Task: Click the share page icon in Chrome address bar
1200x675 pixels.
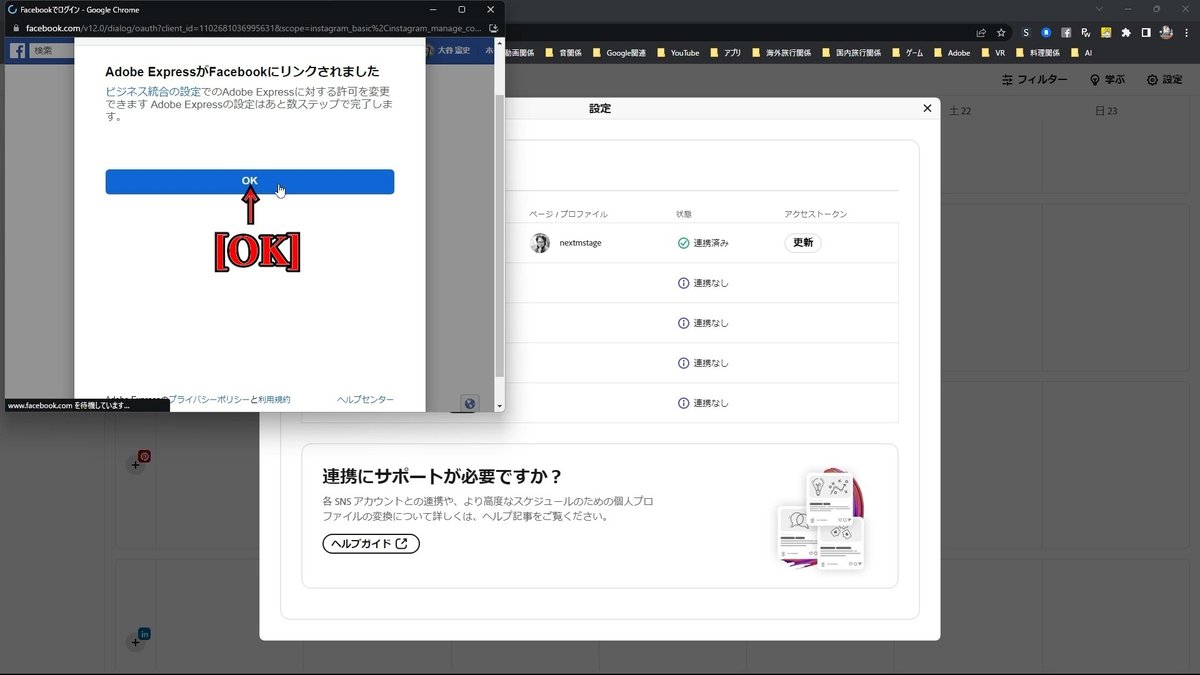Action: pos(981,32)
